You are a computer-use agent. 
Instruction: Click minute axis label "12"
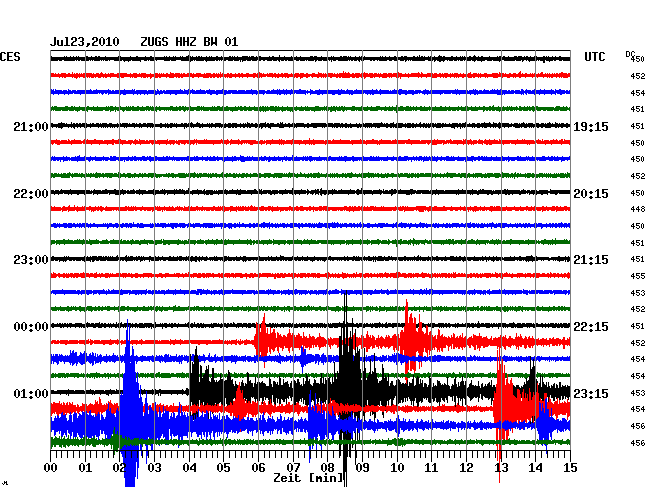[x=466, y=468]
